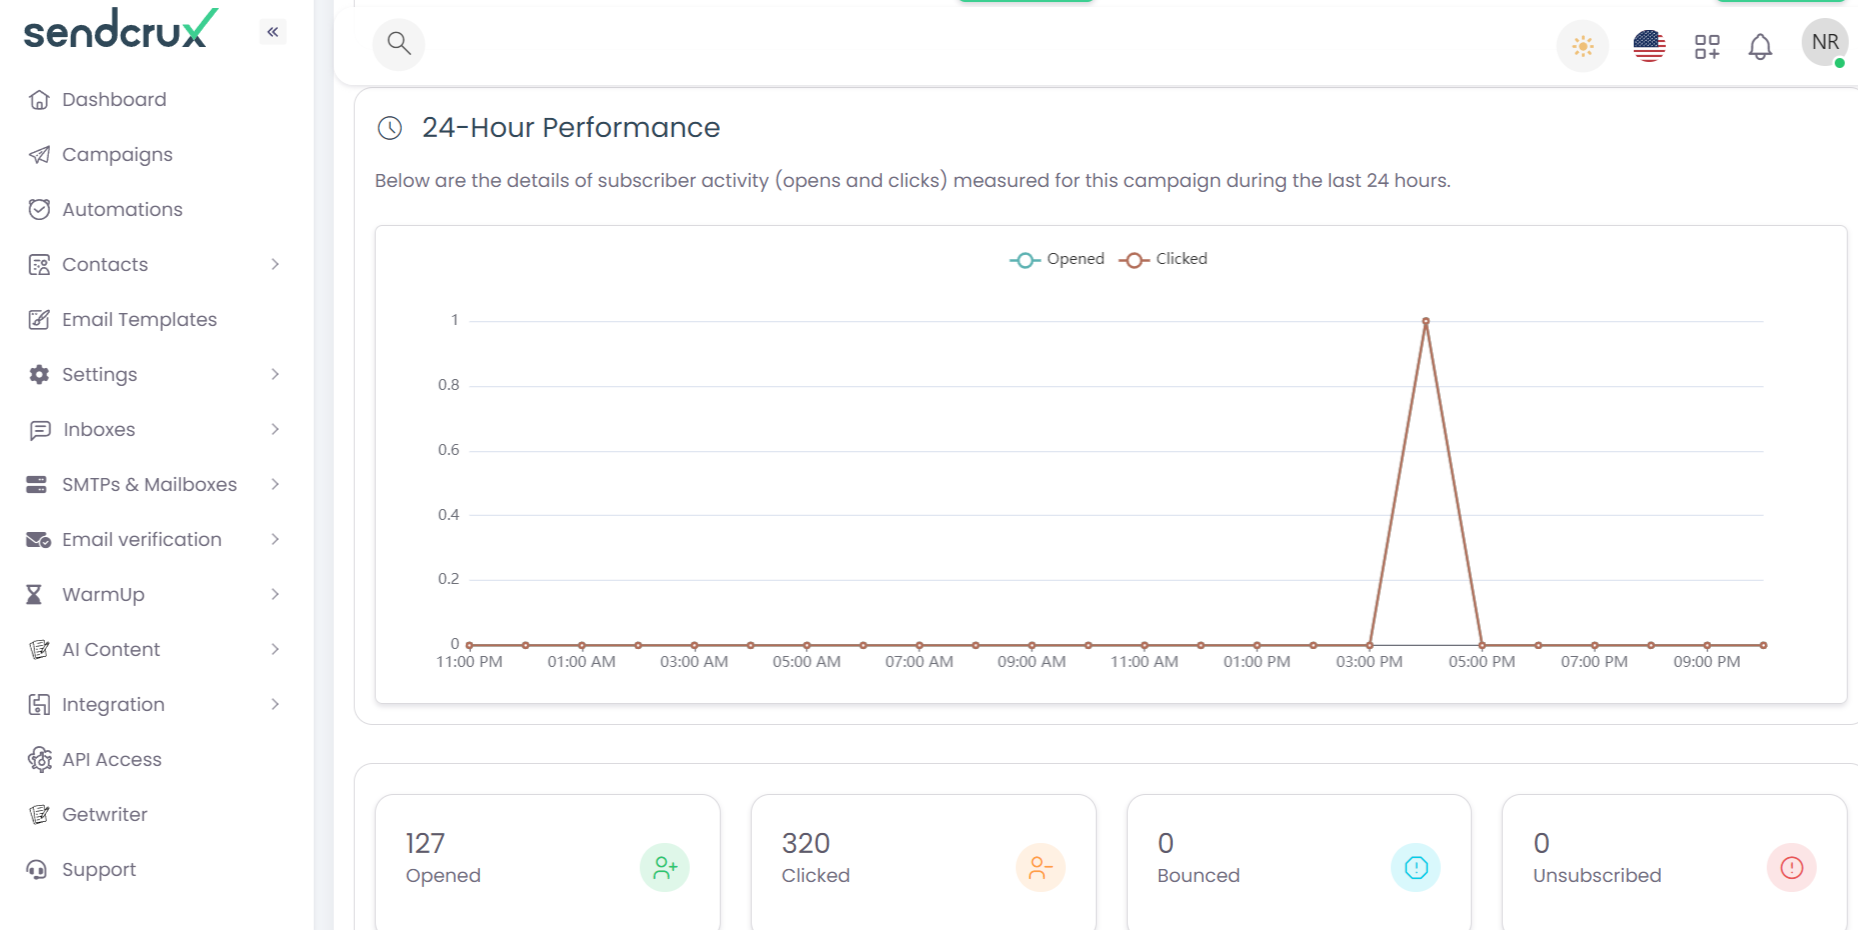Toggle the Clicked series in chart legend
The width and height of the screenshot is (1858, 942).
[1164, 259]
